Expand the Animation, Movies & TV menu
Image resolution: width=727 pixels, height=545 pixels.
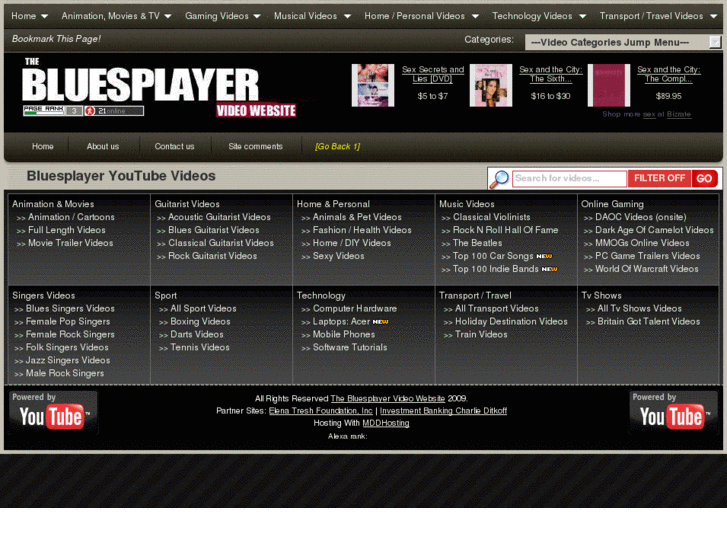(116, 16)
